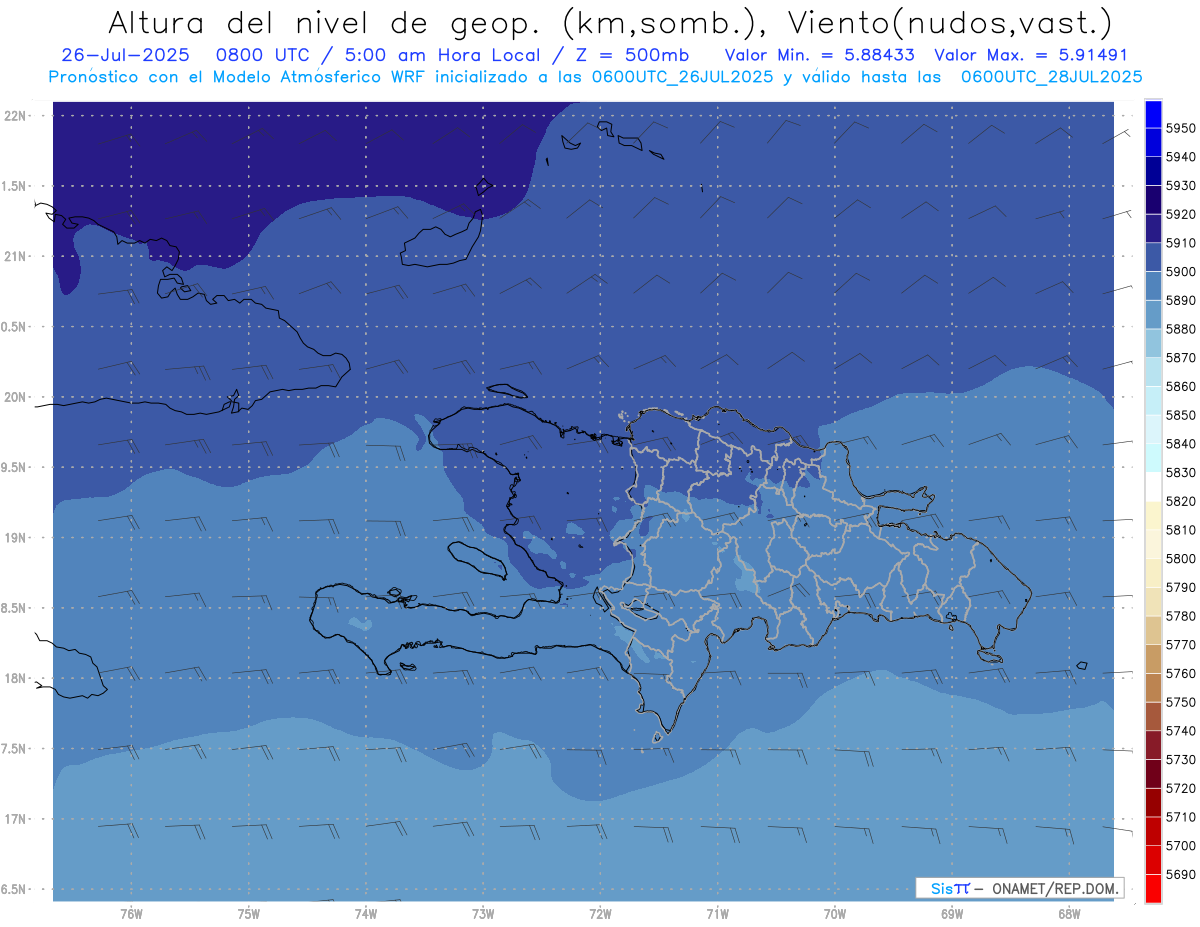1200x927 pixels.
Task: Click the 69W longitude label
Action: click(952, 913)
